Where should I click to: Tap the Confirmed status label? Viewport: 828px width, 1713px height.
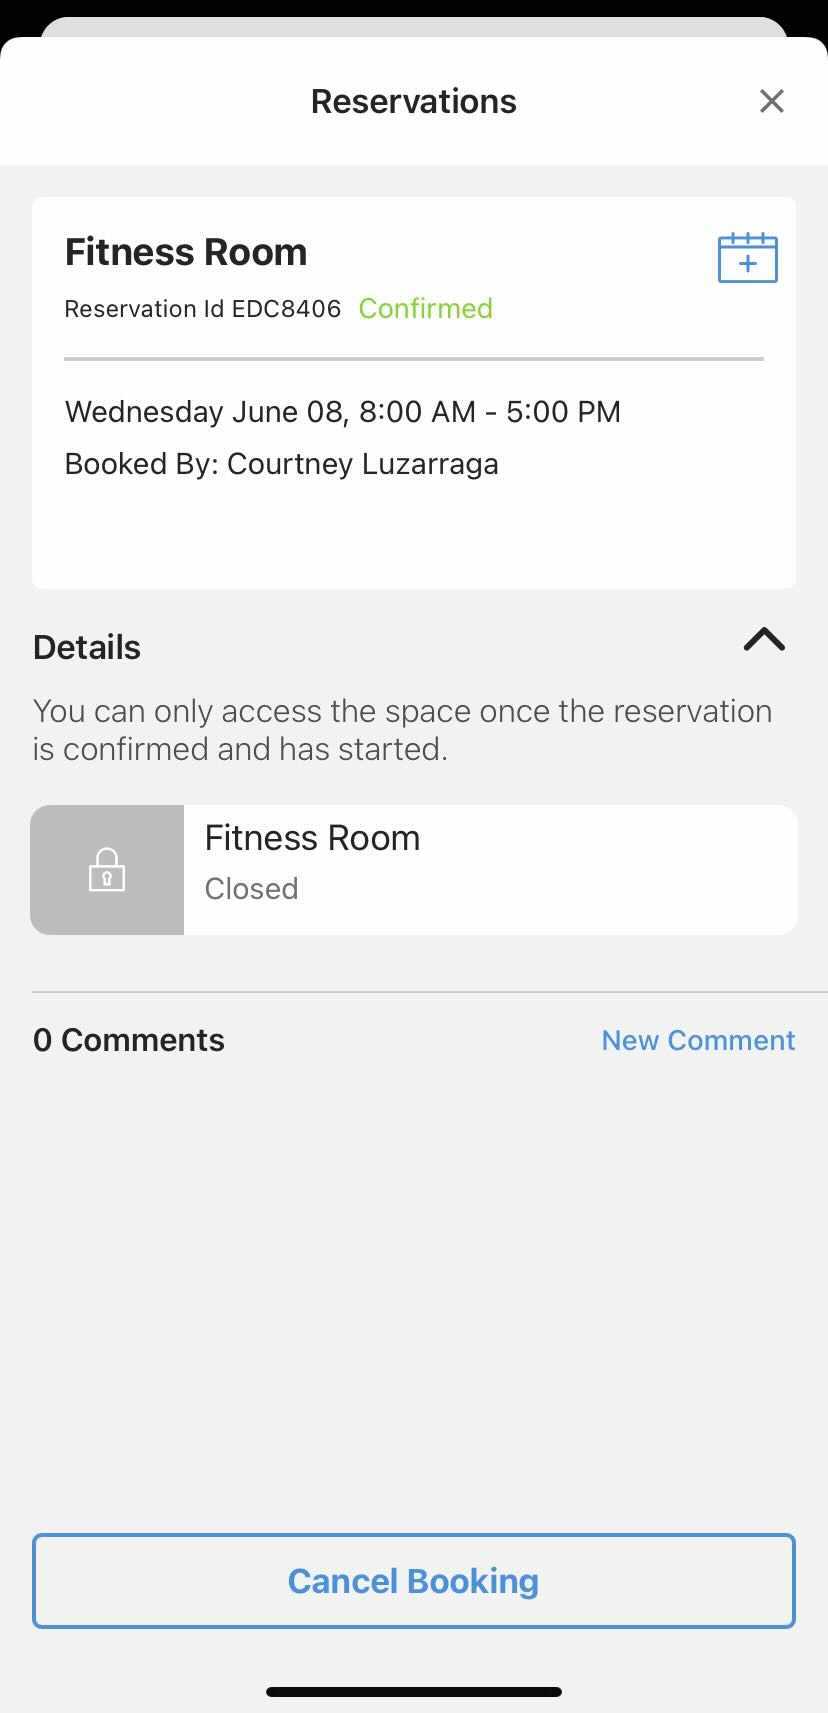tap(425, 308)
